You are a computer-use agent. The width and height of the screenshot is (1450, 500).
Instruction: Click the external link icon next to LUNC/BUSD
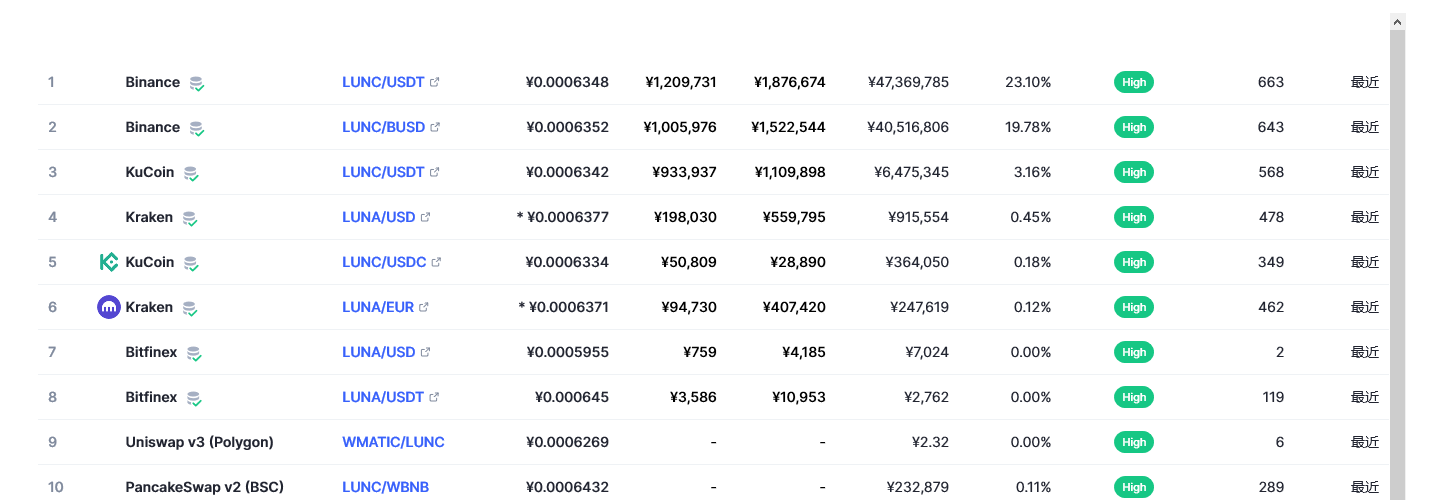(435, 127)
